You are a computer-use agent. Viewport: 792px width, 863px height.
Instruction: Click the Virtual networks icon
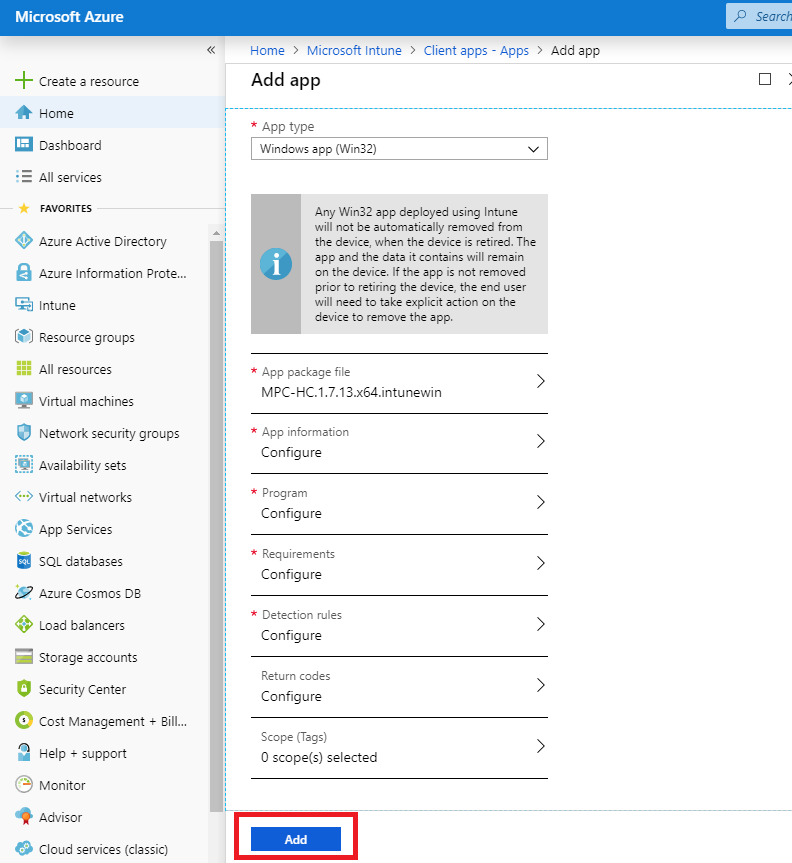[24, 496]
